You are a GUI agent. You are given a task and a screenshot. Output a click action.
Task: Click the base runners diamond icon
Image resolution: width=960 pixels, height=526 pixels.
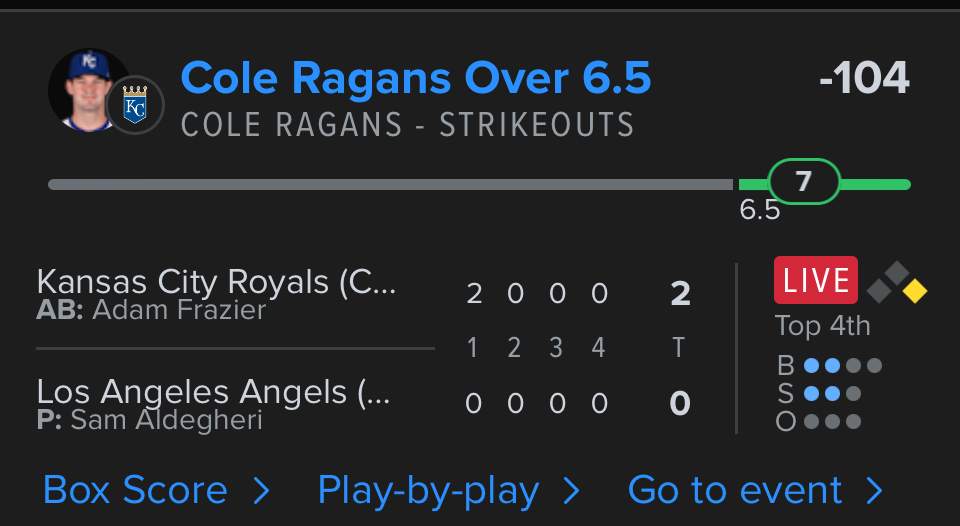coord(896,283)
